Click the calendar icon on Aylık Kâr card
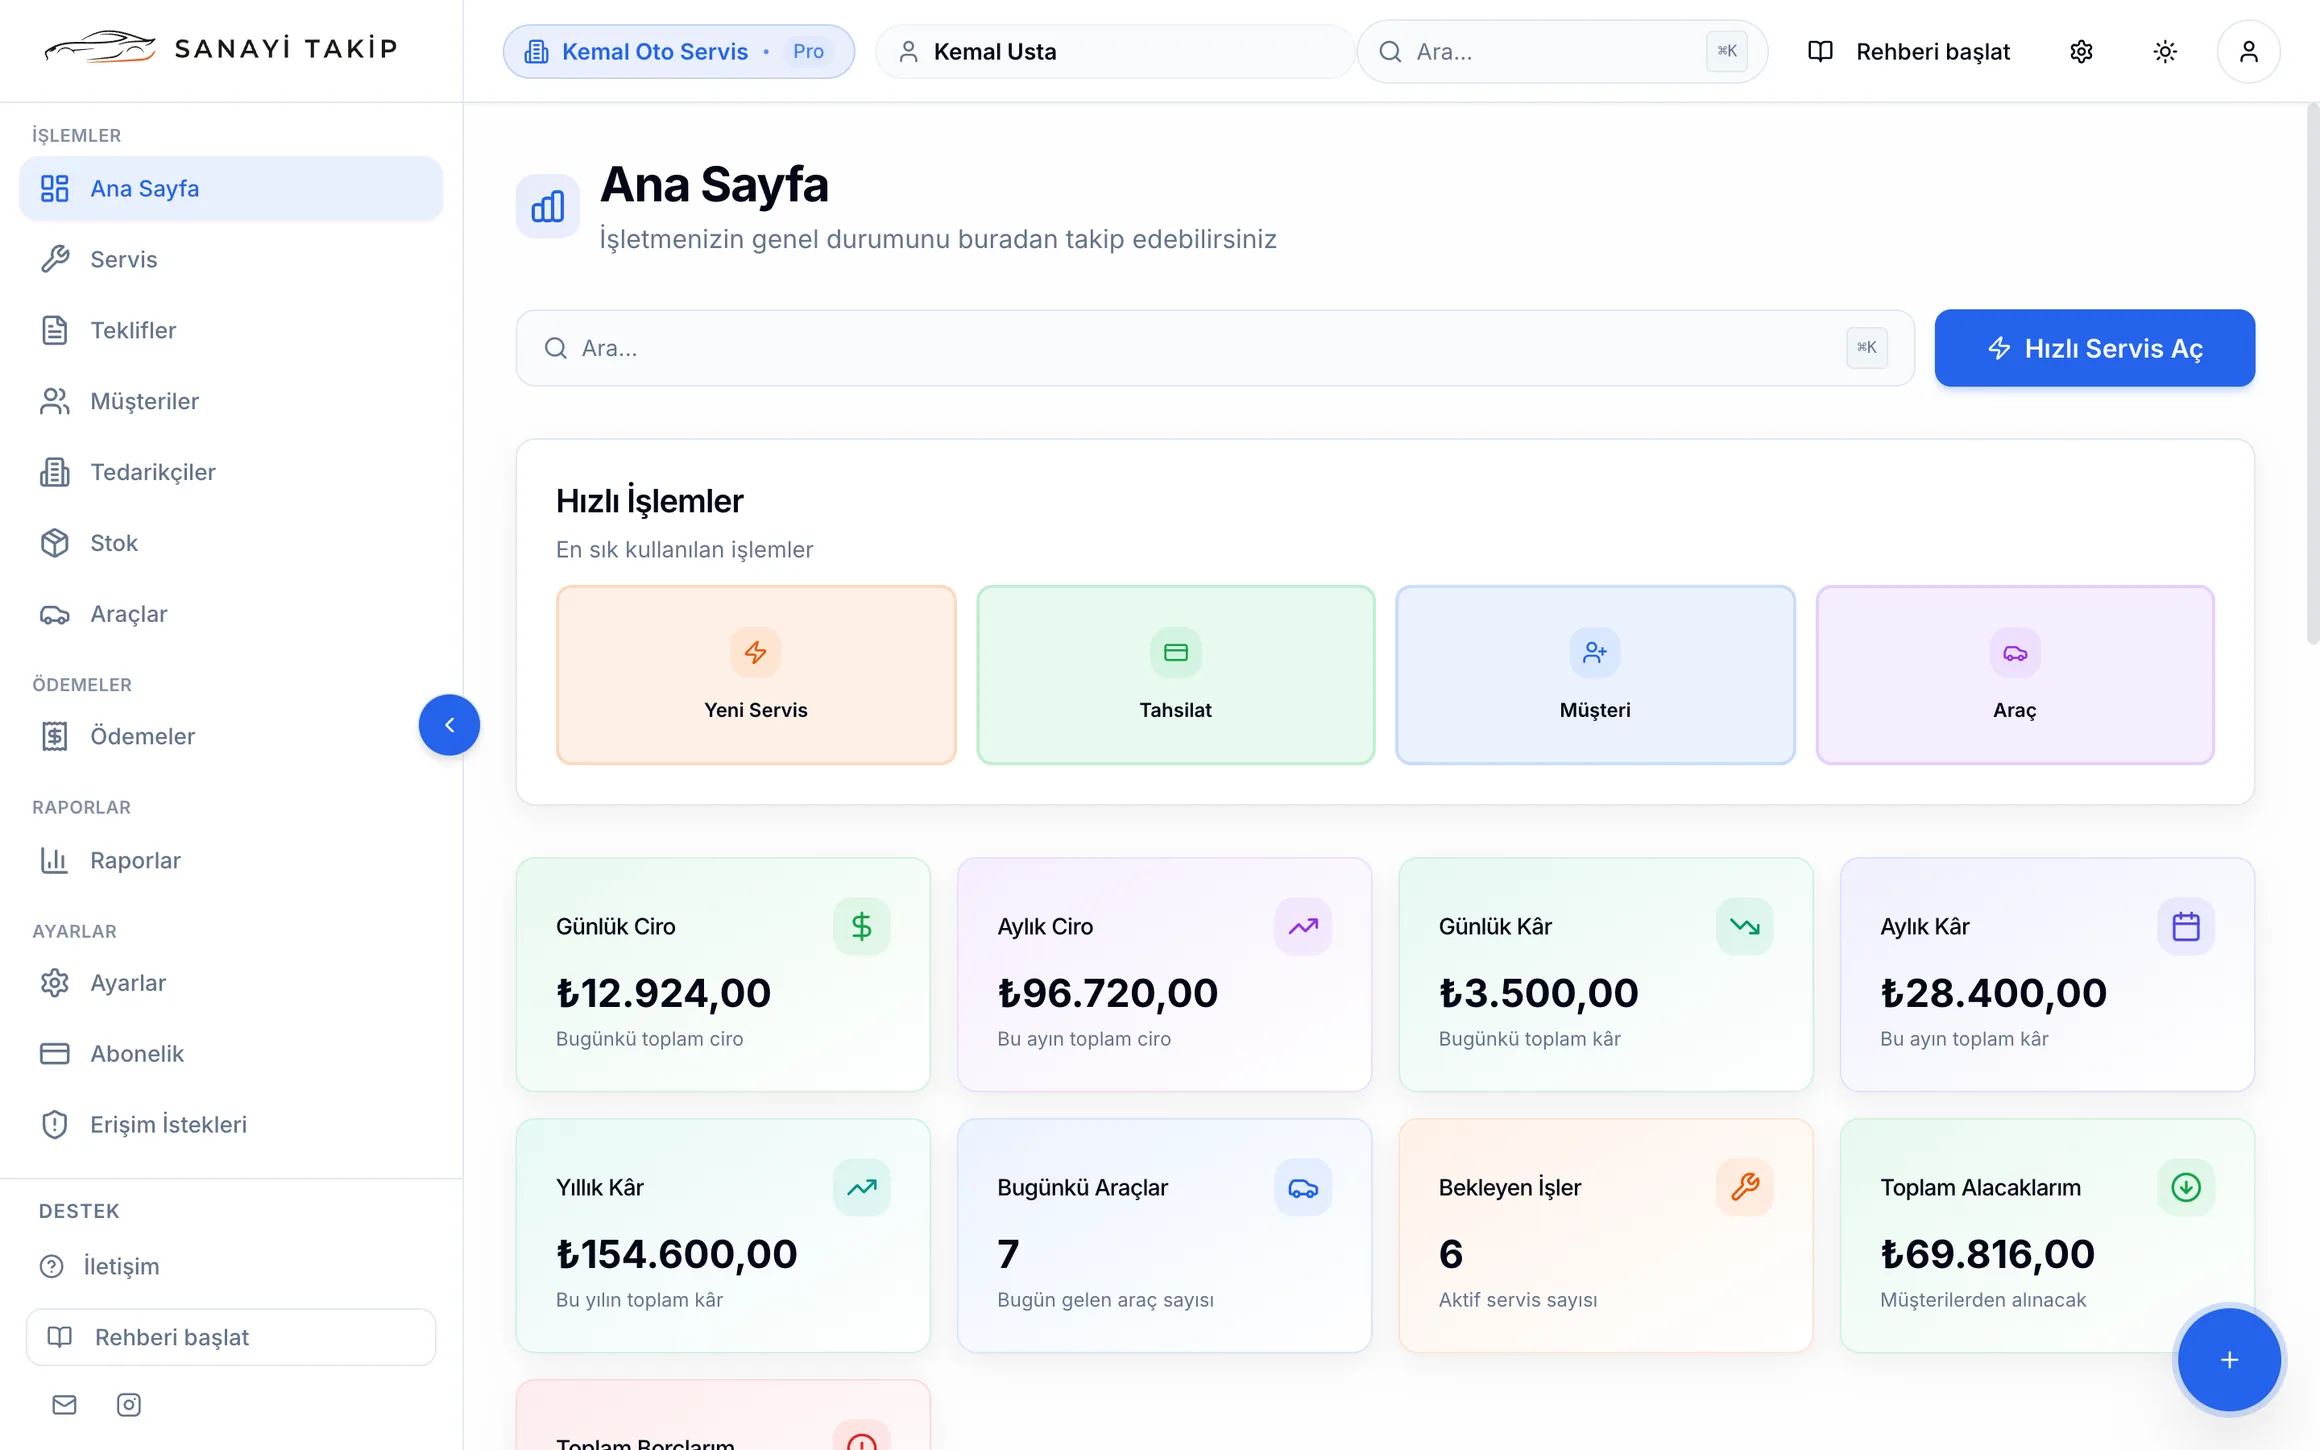Viewport: 2320px width, 1450px height. coord(2185,926)
